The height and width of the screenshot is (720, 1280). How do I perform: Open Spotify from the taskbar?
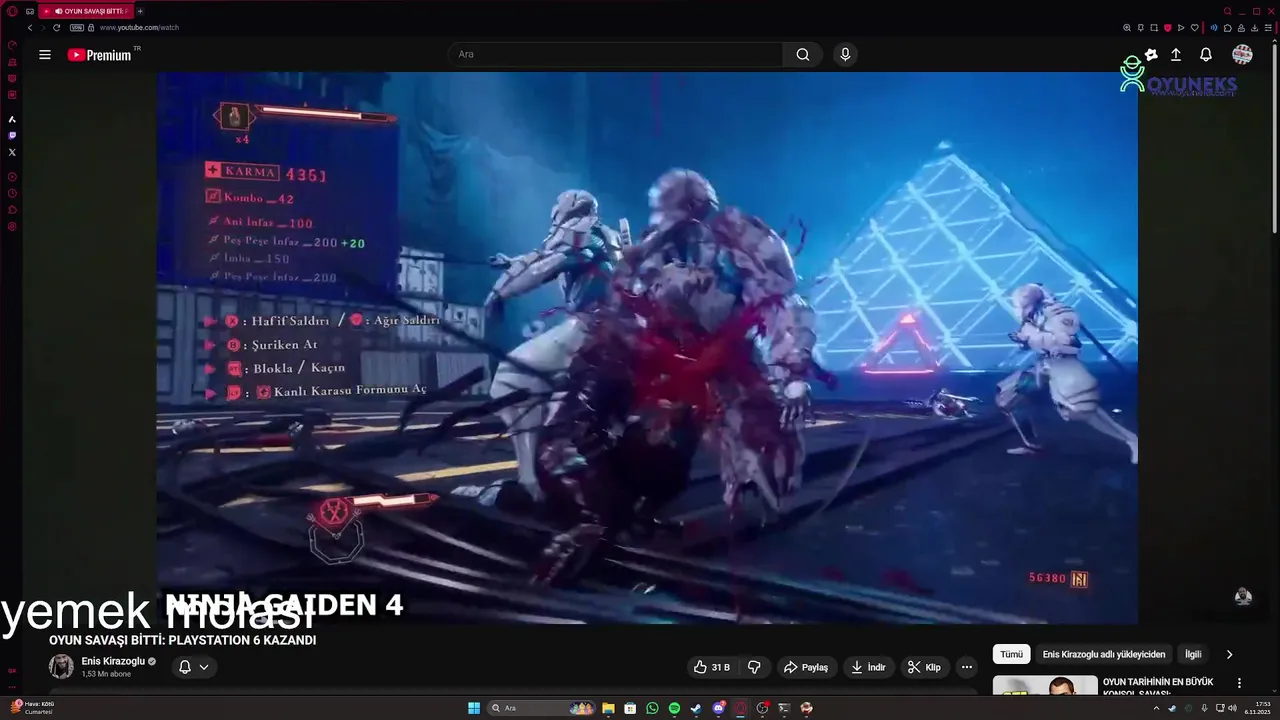click(x=674, y=708)
